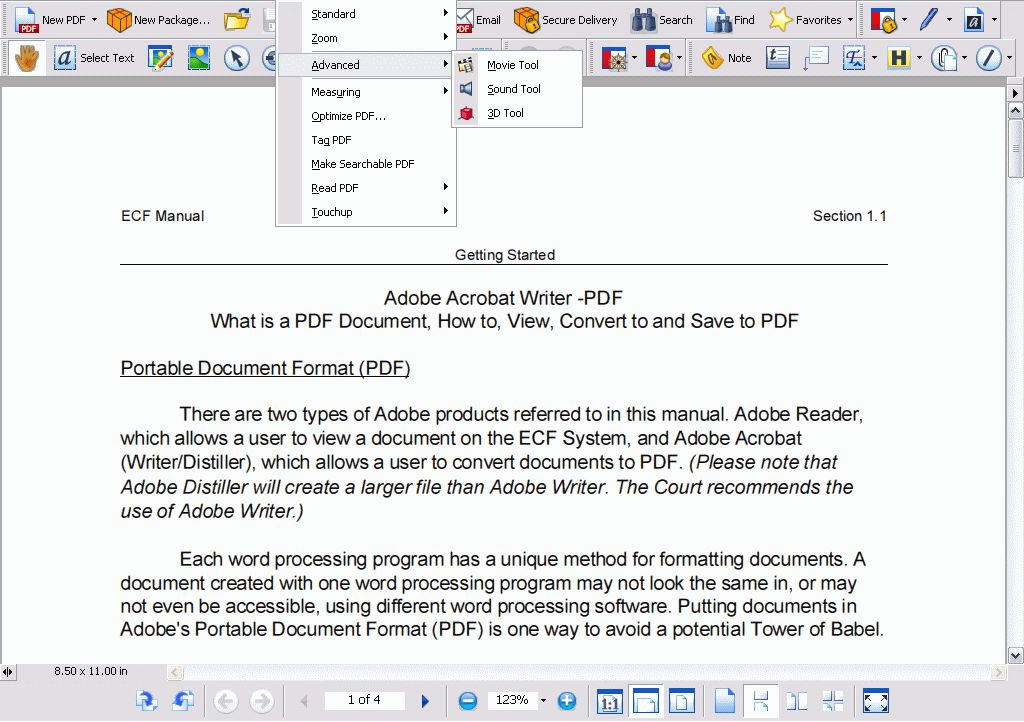Toggle fit width view
Image resolution: width=1024 pixels, height=722 pixels.
[x=645, y=702]
